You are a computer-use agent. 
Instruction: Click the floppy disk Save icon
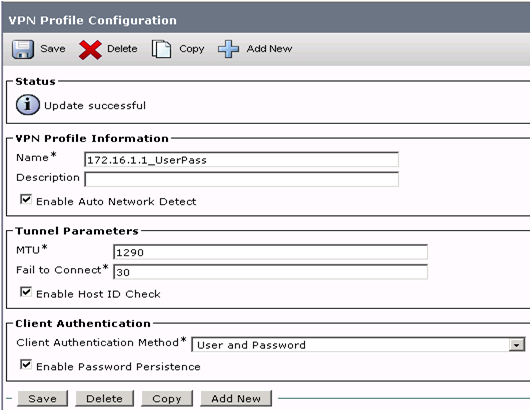coord(23,49)
